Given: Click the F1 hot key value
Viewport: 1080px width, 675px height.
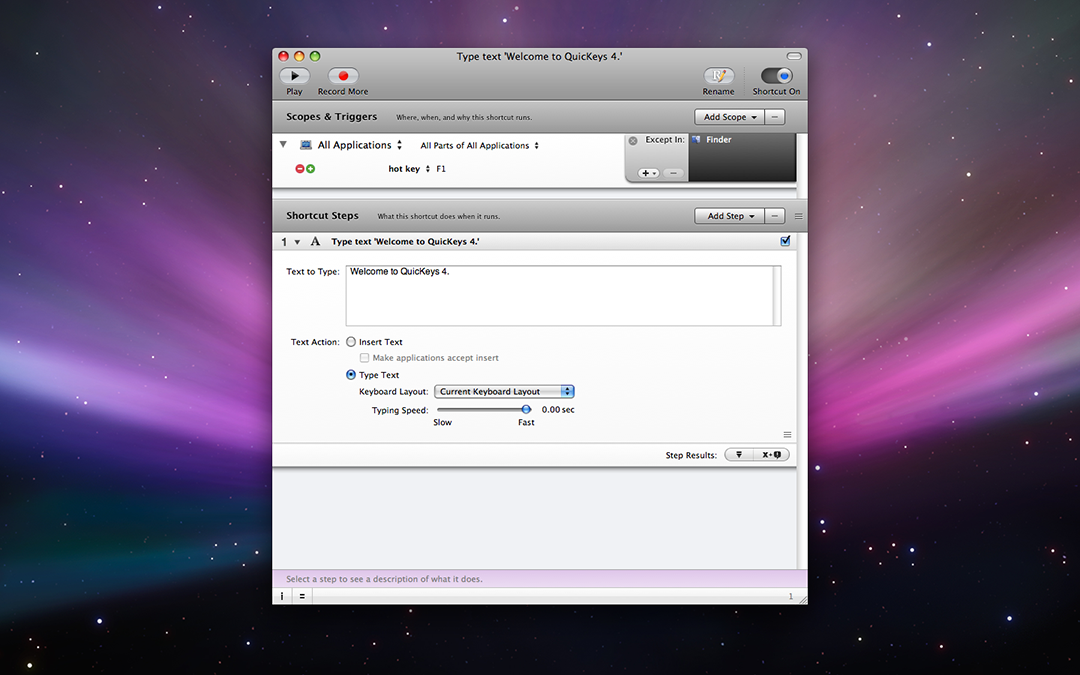Looking at the screenshot, I should 441,169.
